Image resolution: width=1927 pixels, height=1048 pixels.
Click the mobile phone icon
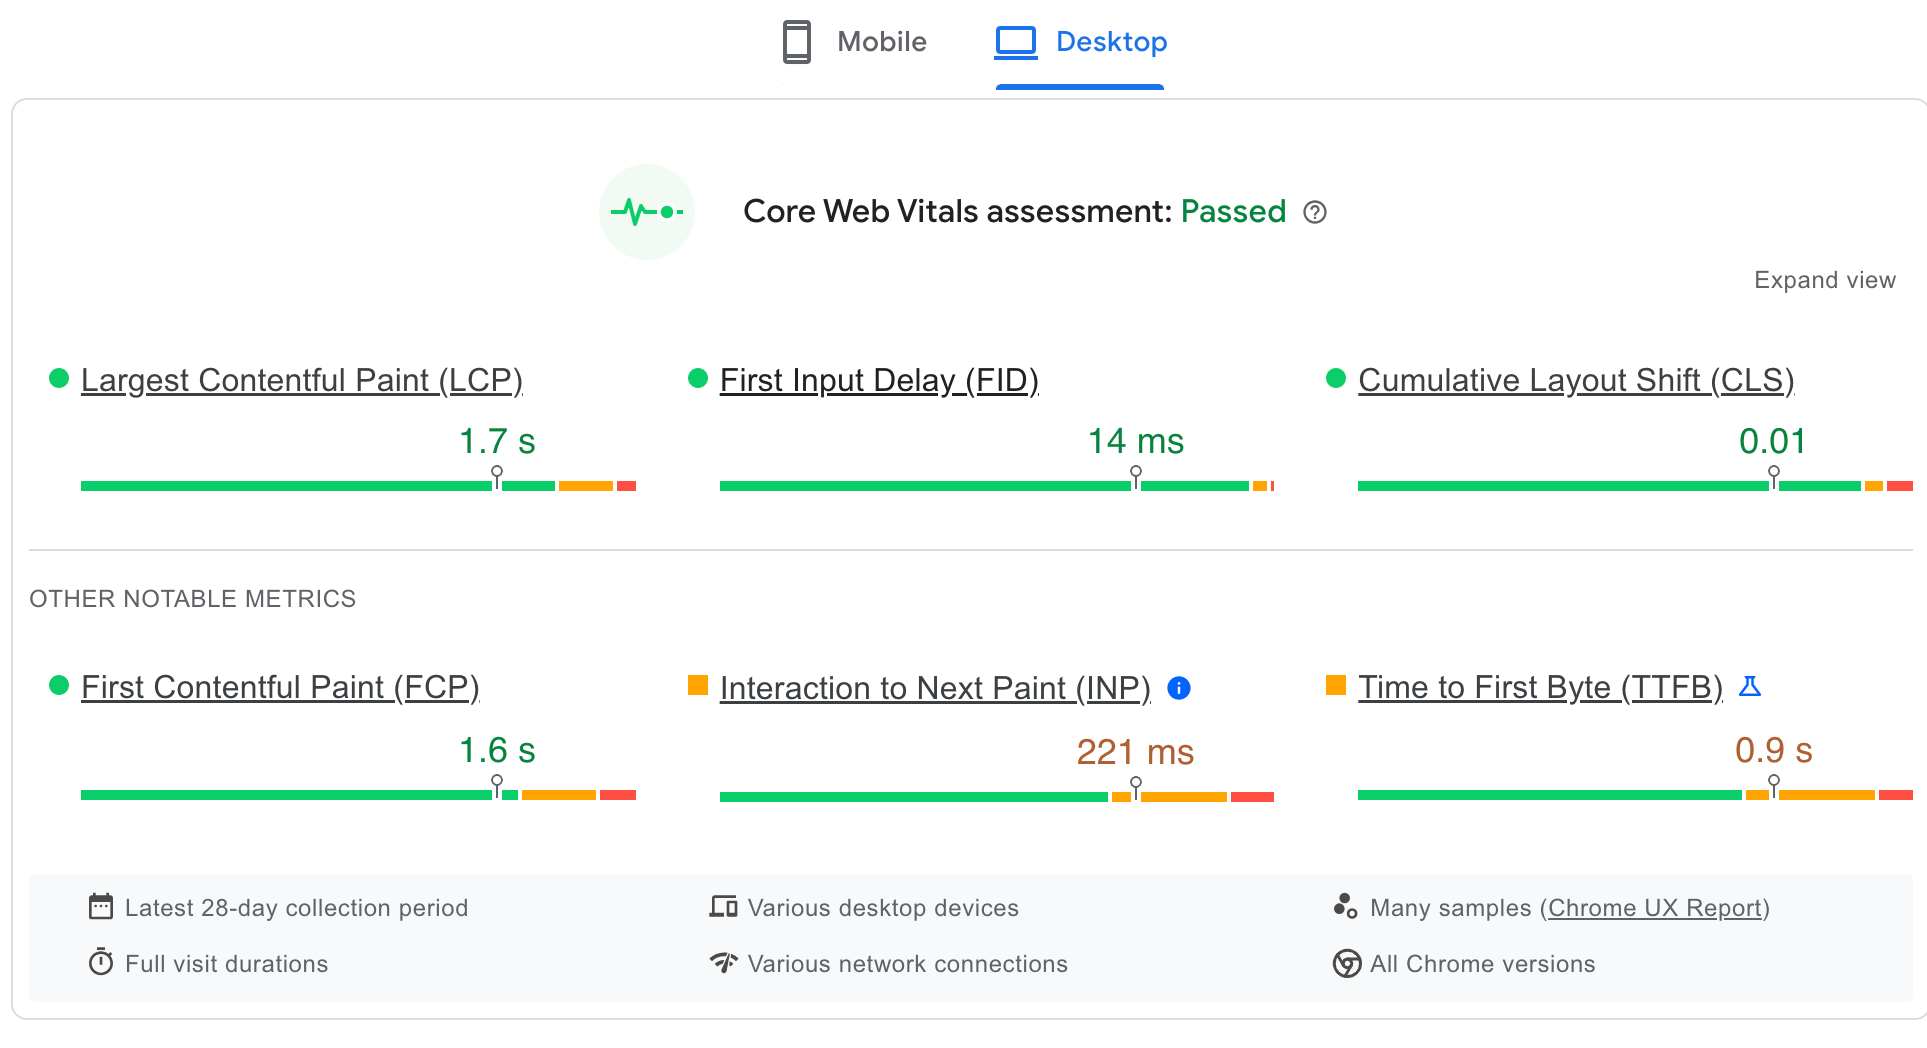coord(797,42)
